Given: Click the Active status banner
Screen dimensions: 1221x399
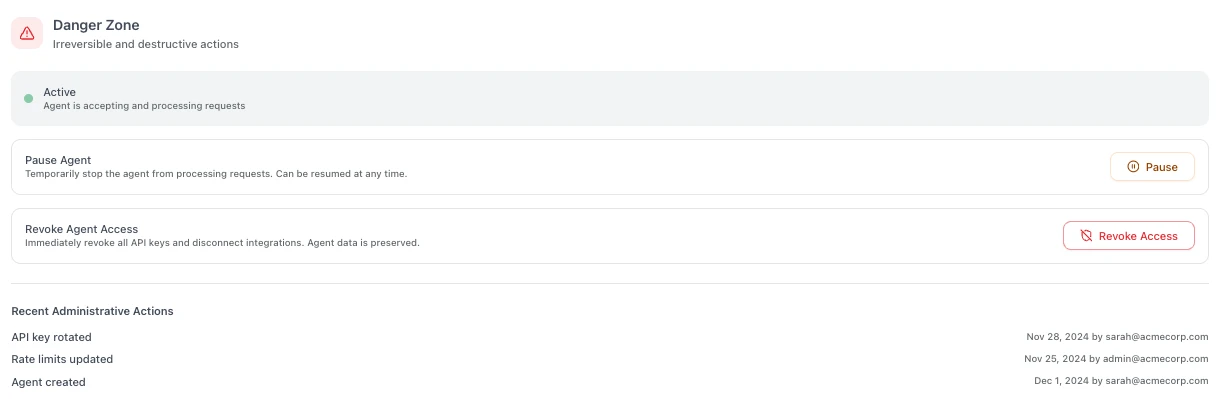Looking at the screenshot, I should pos(610,98).
